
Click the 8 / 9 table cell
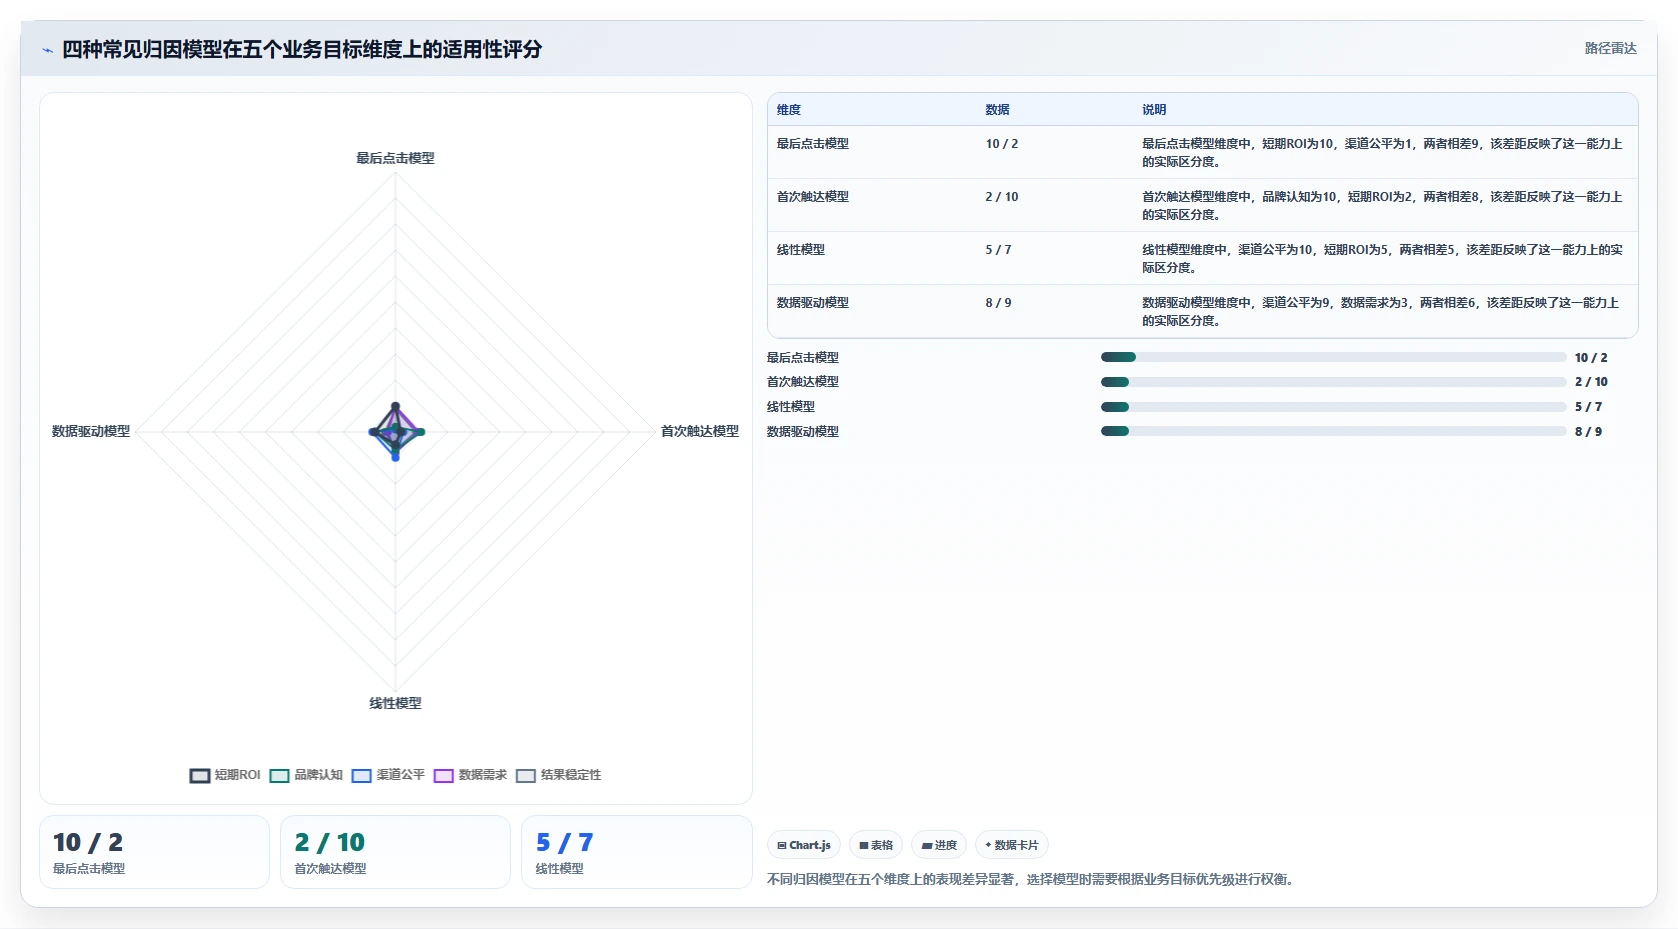(998, 303)
